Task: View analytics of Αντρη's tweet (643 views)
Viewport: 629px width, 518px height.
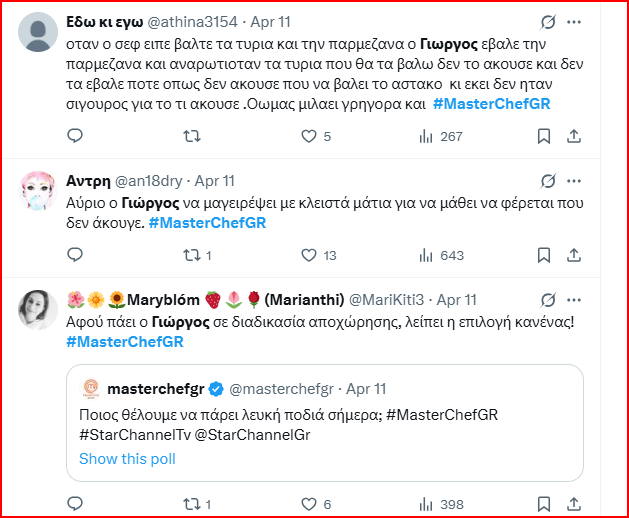Action: click(x=423, y=255)
